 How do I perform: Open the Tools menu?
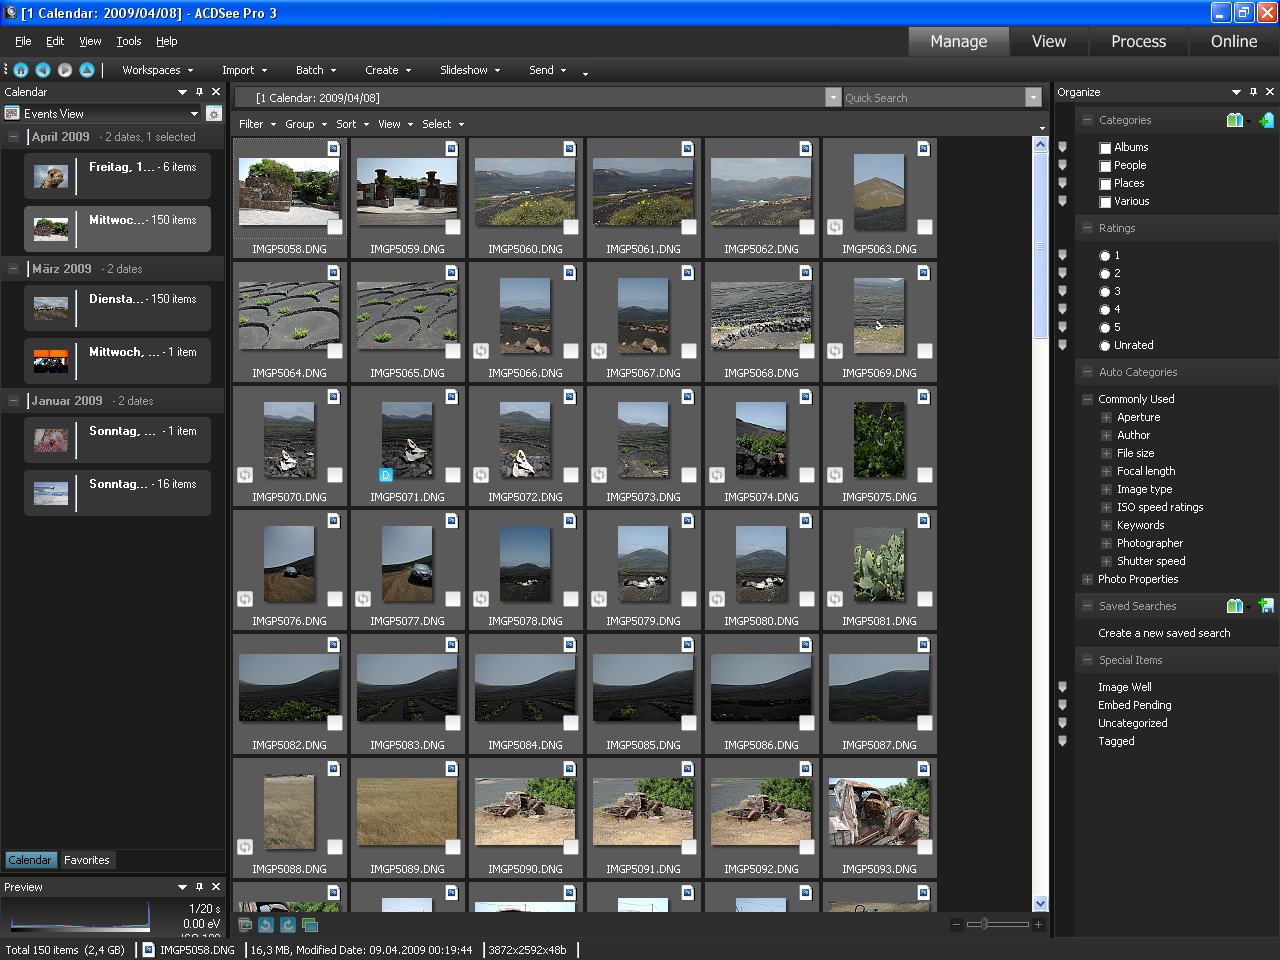[x=128, y=41]
